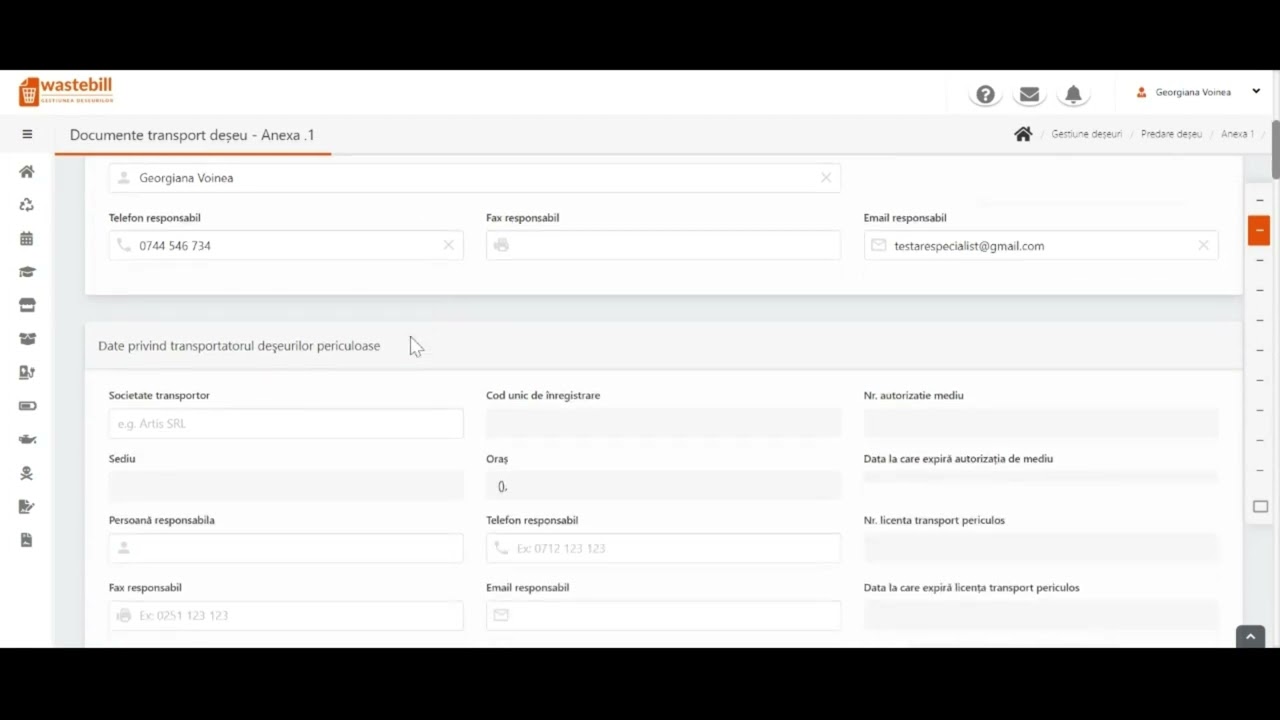Click the phone field containing 0744 546 734

pos(286,245)
